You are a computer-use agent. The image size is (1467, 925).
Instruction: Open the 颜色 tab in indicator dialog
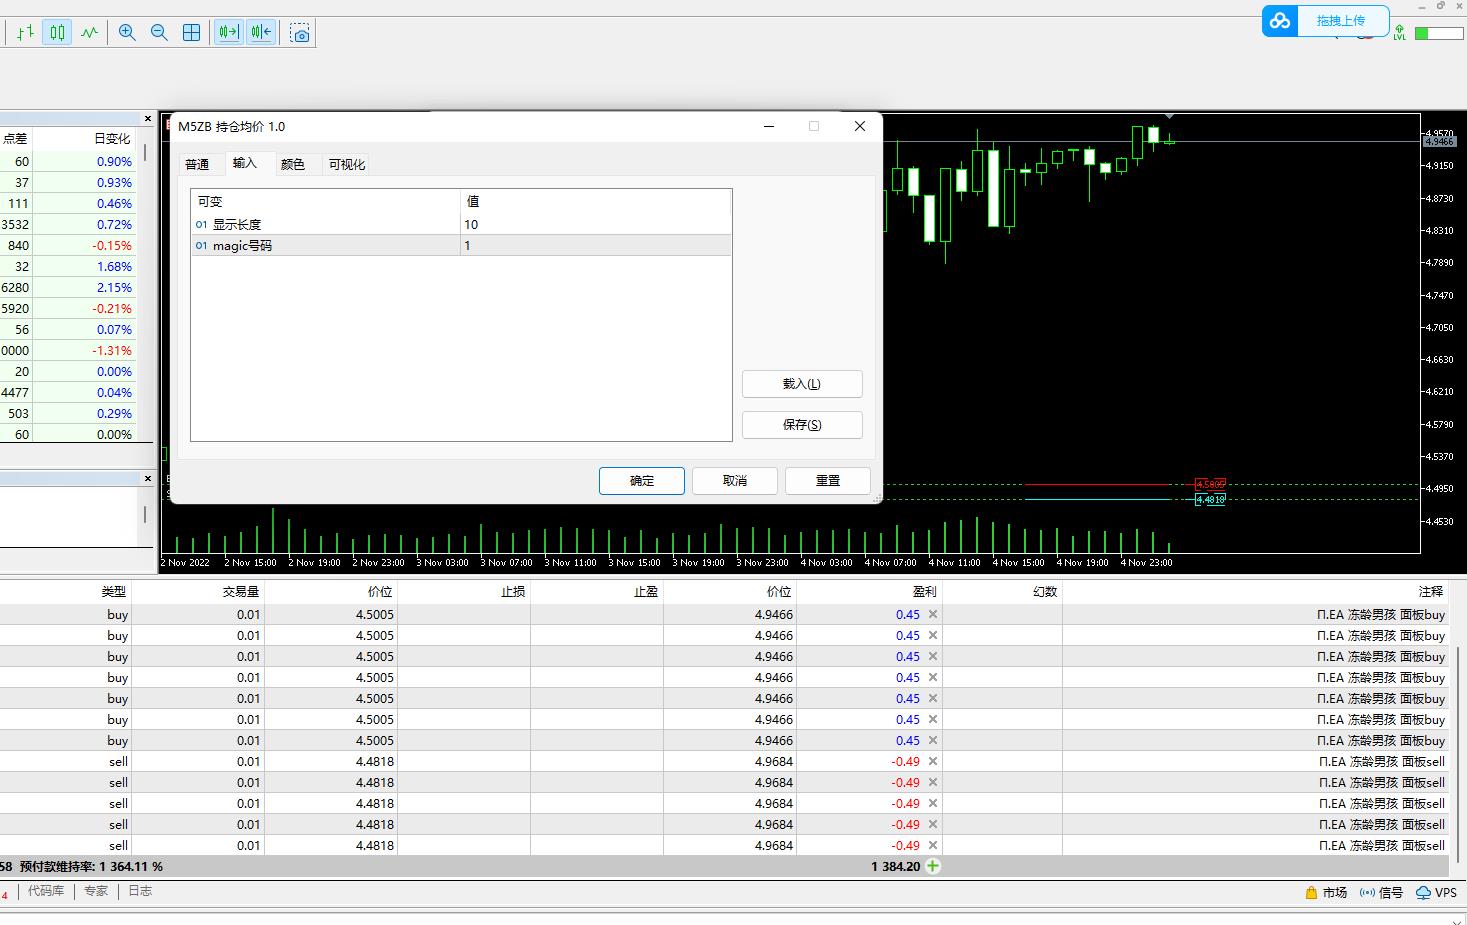(293, 164)
